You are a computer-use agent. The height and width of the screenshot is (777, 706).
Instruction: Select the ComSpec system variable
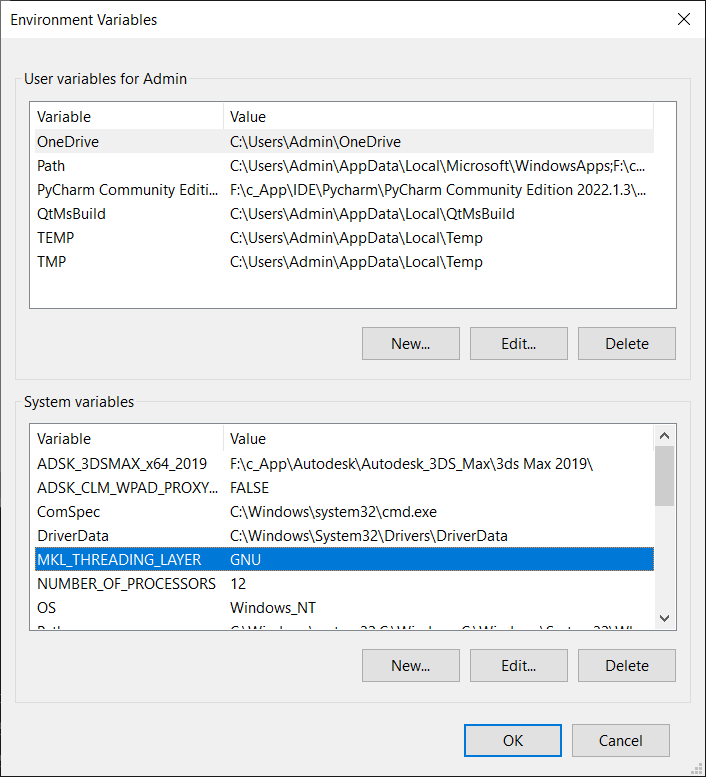coord(68,512)
